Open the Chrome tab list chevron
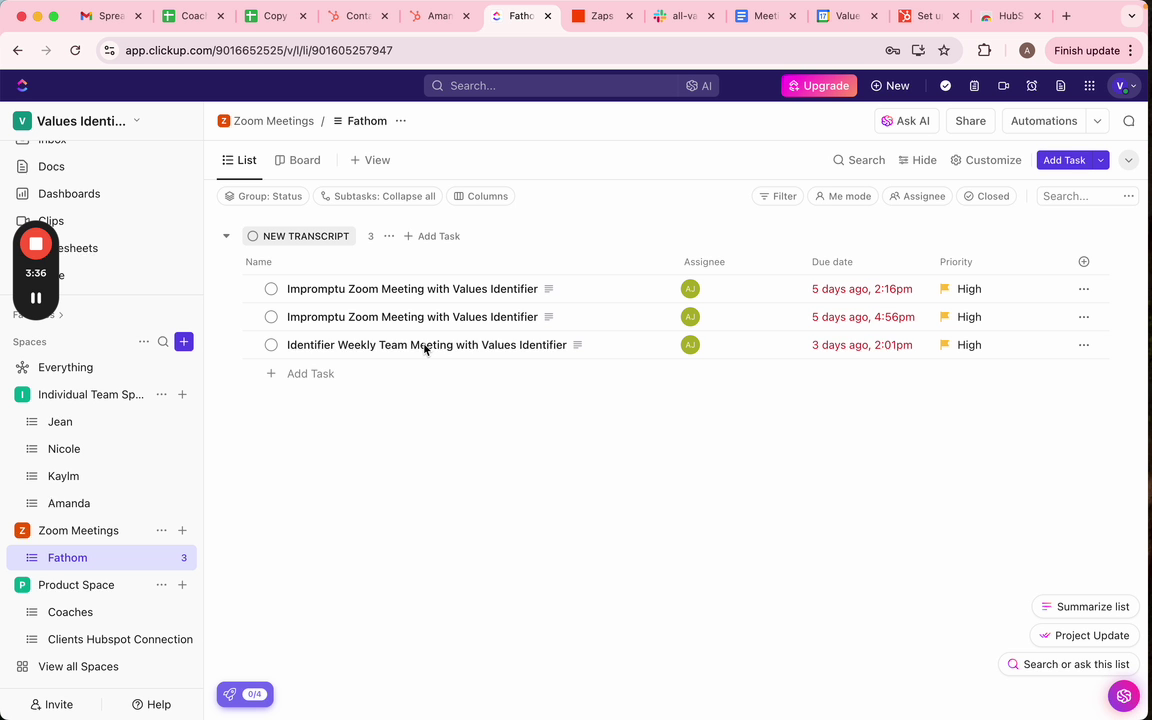Viewport: 1152px width, 720px height. tap(1132, 16)
